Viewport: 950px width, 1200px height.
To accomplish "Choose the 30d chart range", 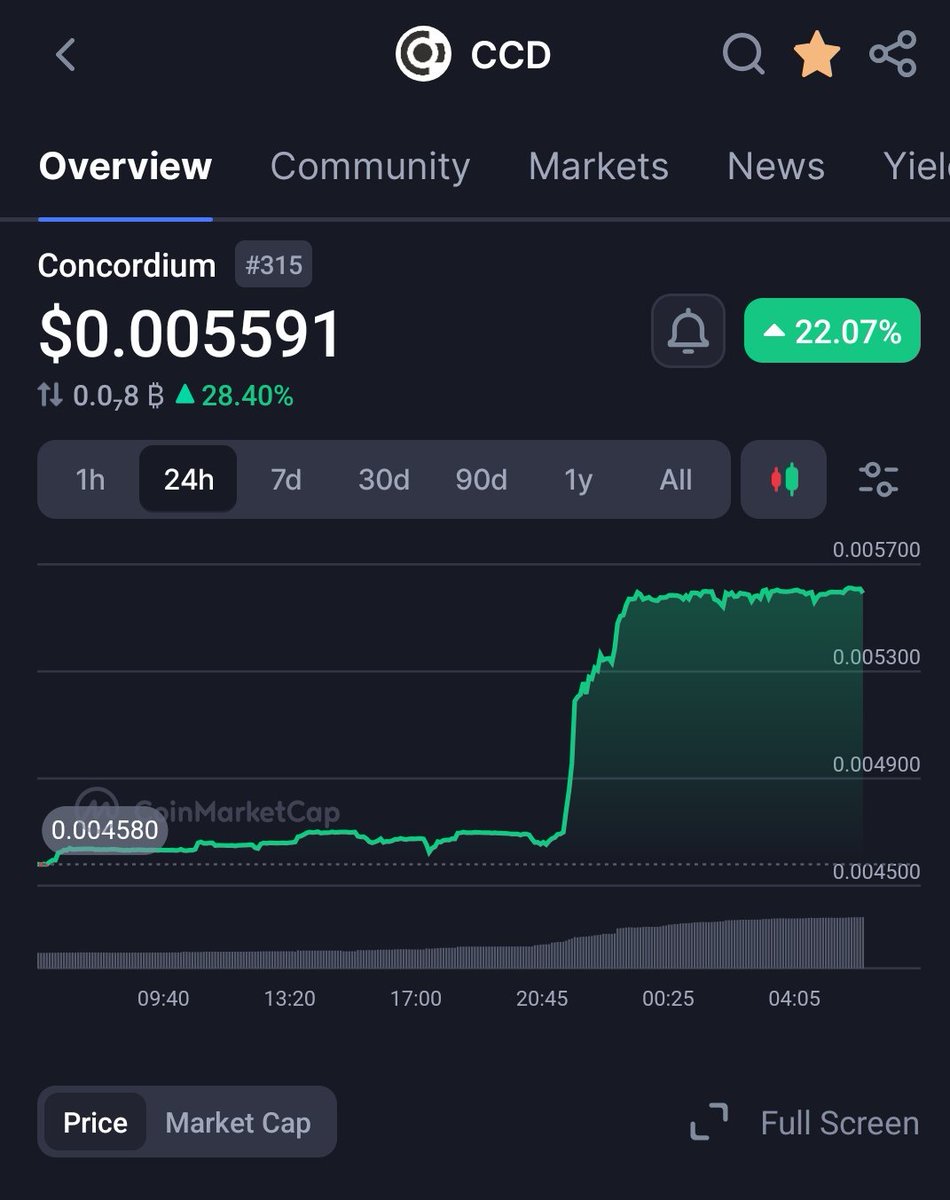I will click(x=384, y=480).
